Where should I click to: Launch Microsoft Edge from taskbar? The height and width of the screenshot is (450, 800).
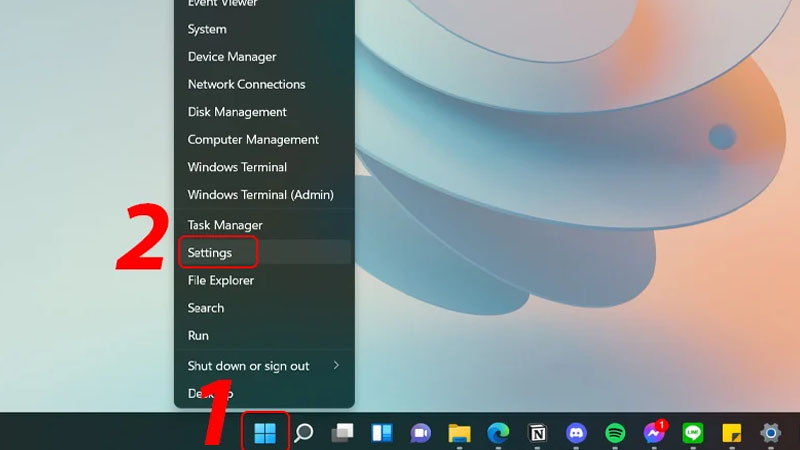click(498, 433)
